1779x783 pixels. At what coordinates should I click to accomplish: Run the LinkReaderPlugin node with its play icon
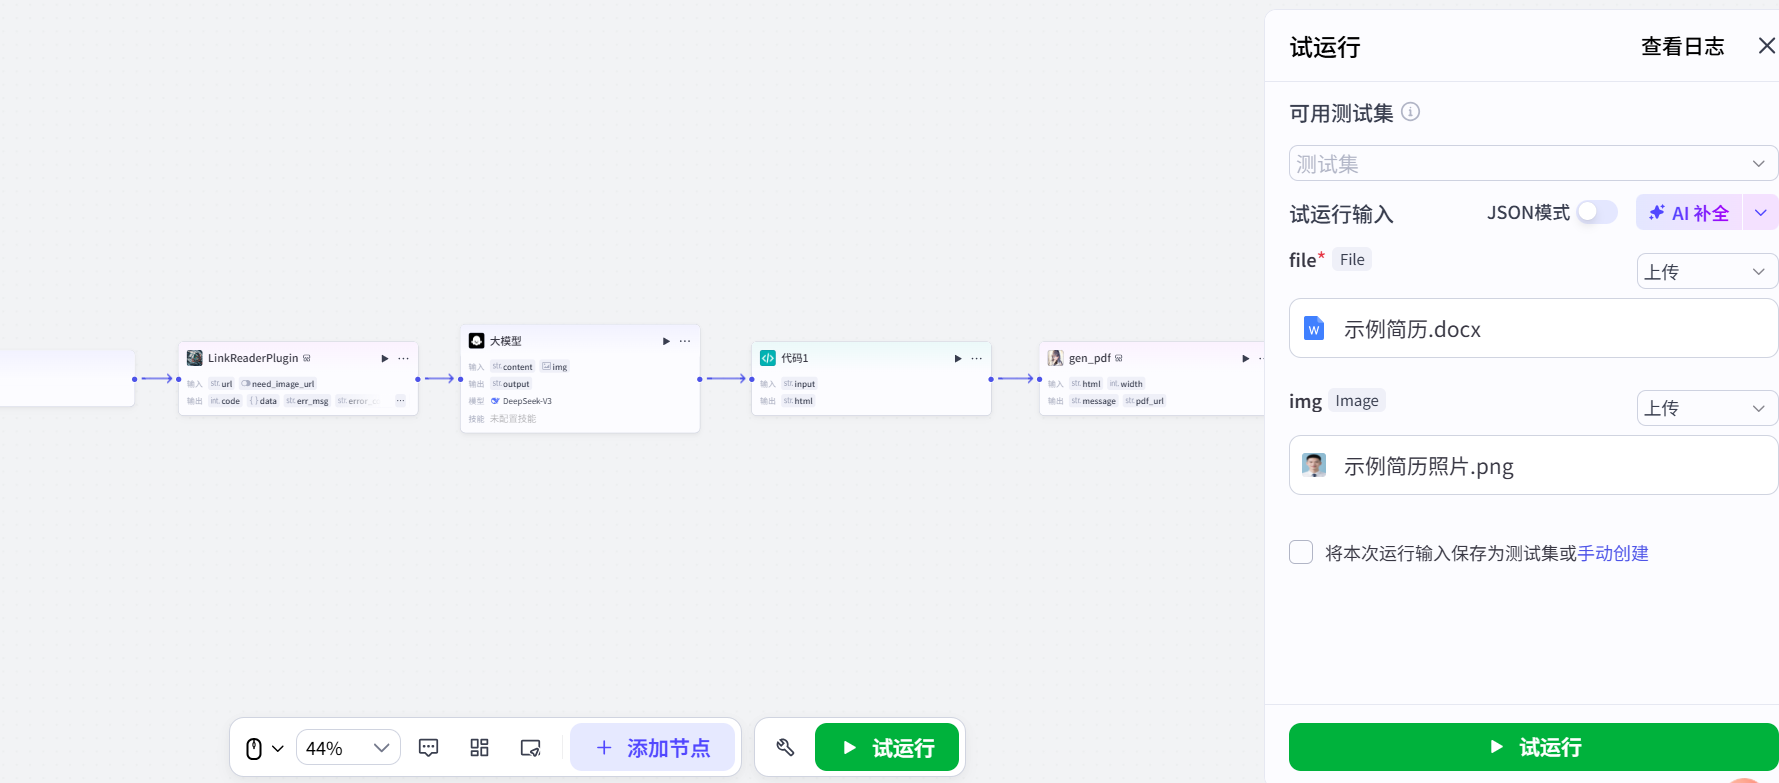(x=385, y=358)
